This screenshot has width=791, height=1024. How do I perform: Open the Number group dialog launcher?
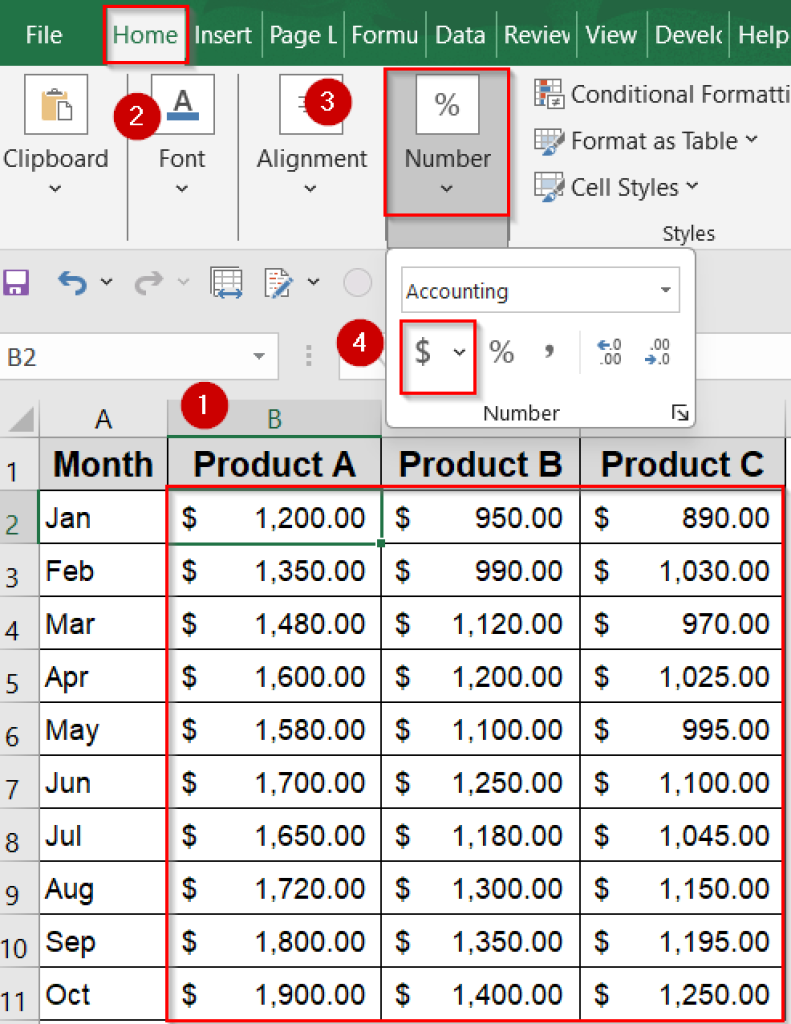[679, 412]
